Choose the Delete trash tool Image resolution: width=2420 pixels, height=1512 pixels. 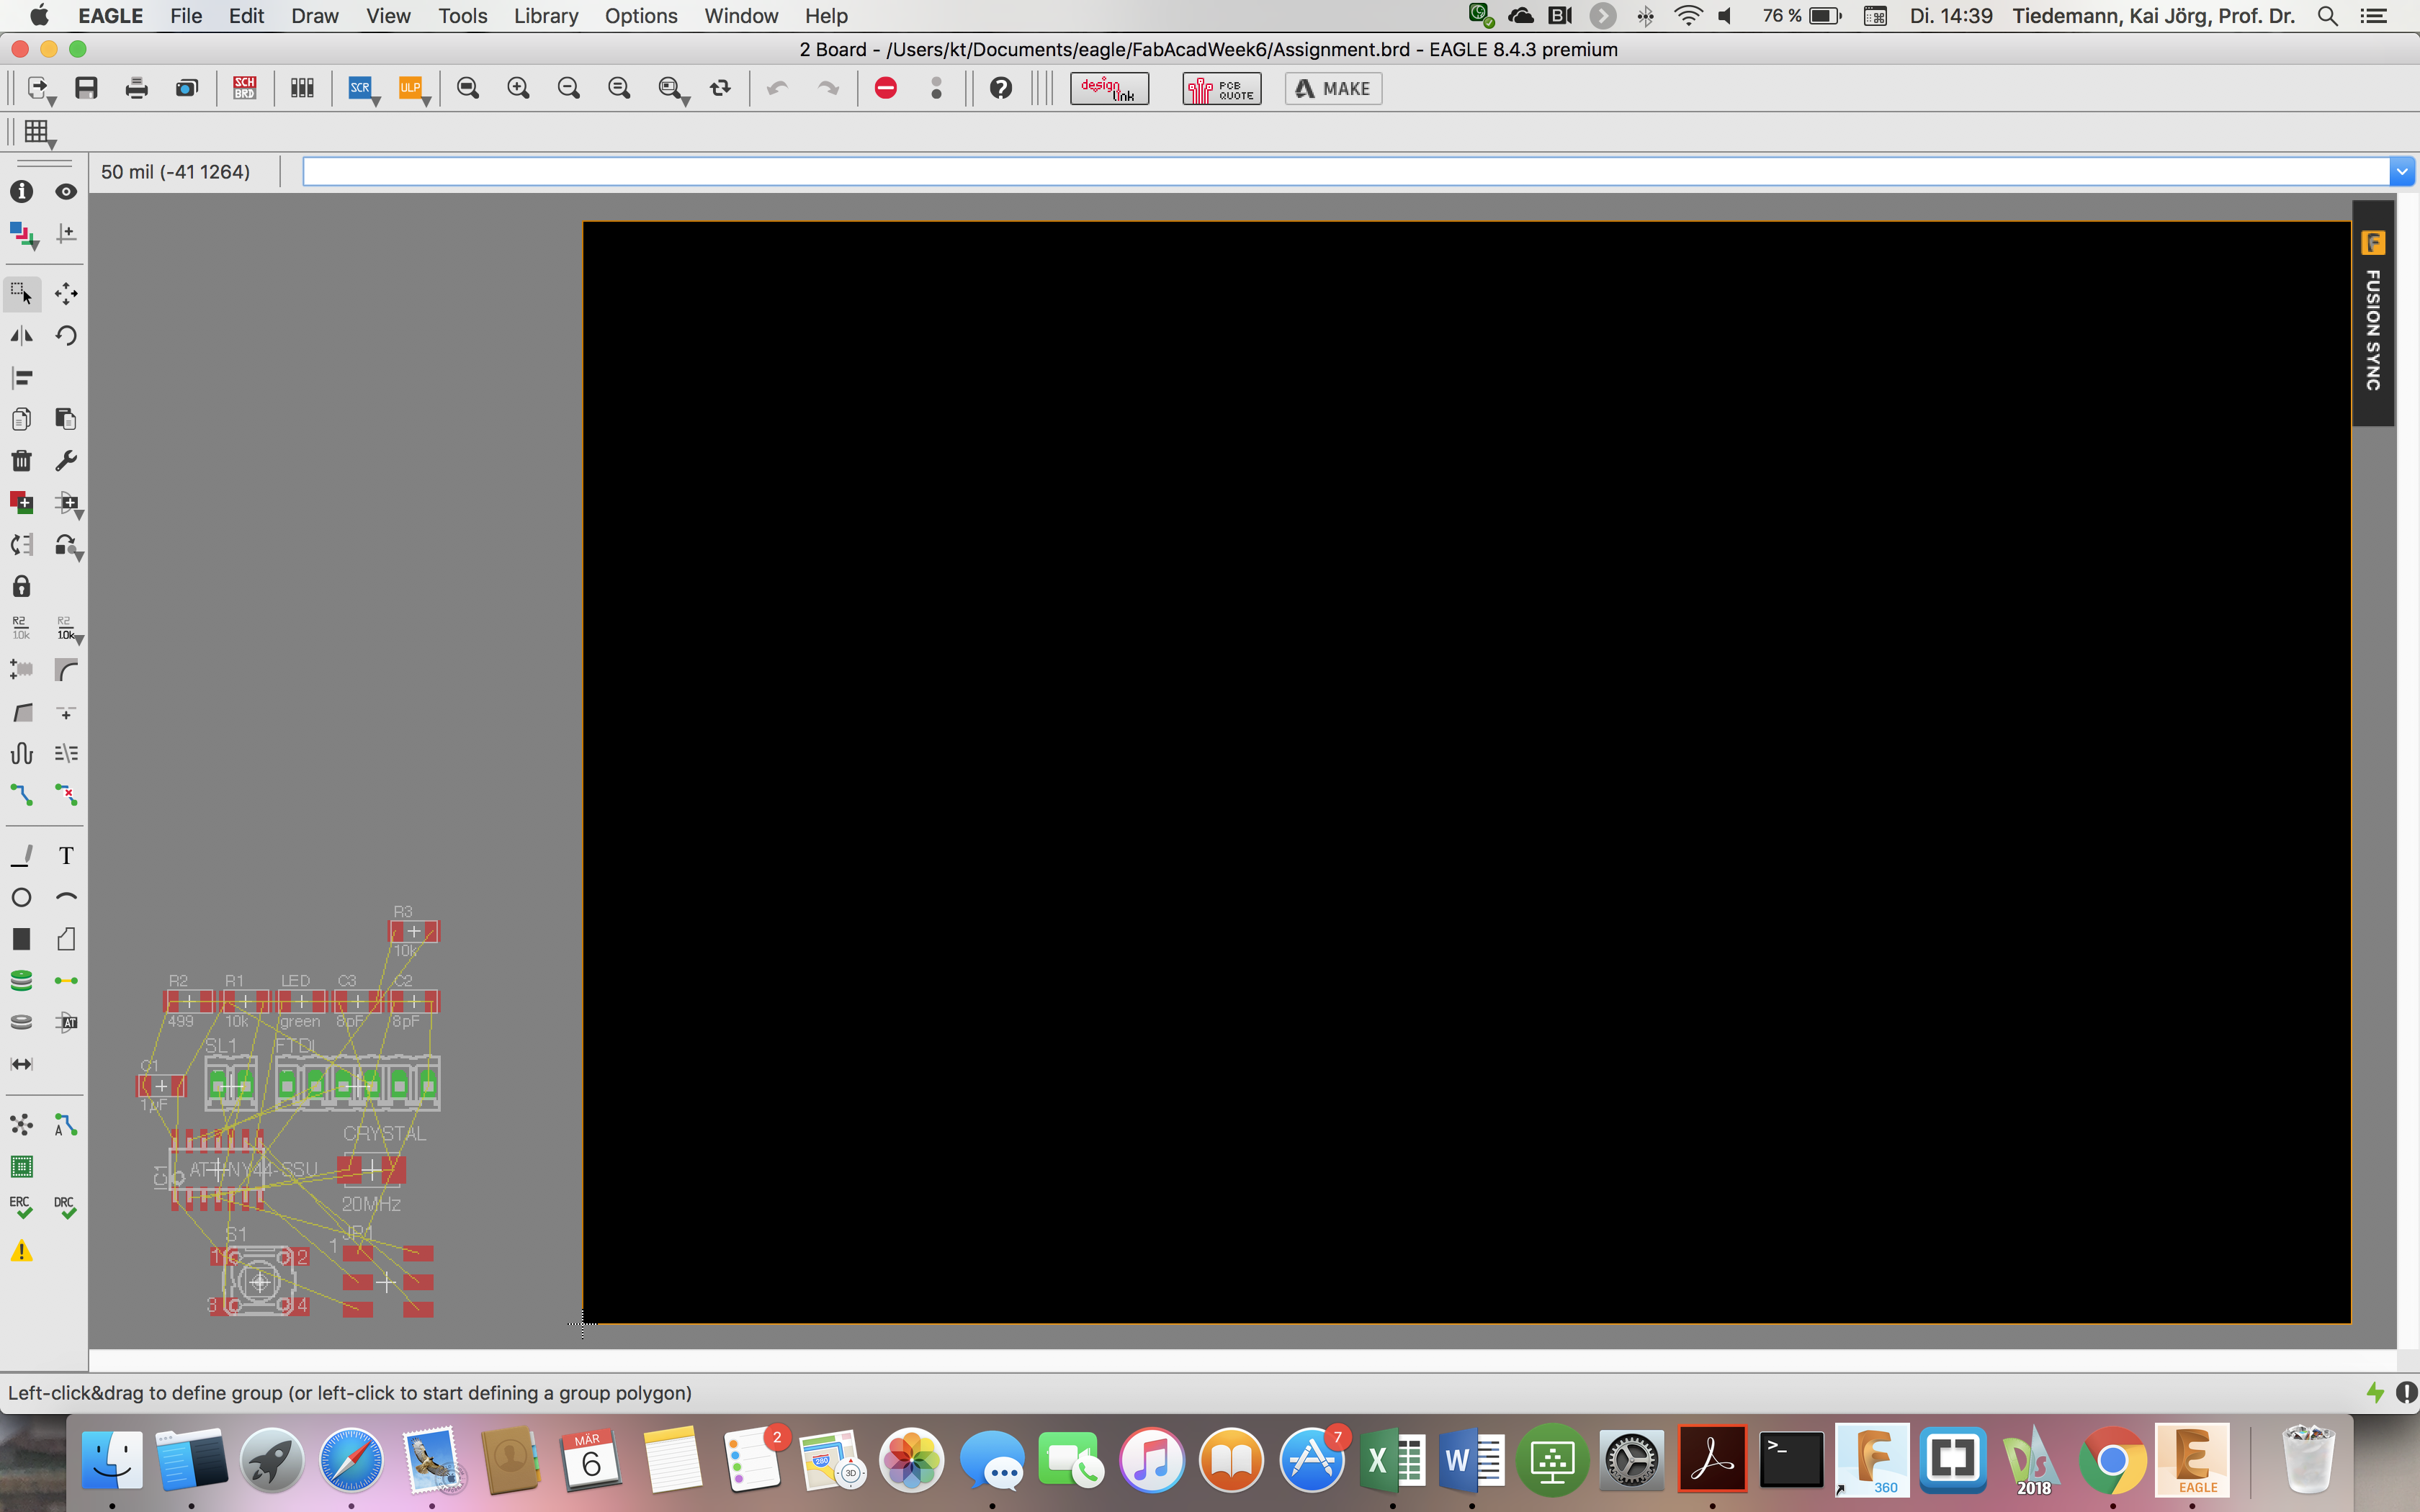coord(21,460)
